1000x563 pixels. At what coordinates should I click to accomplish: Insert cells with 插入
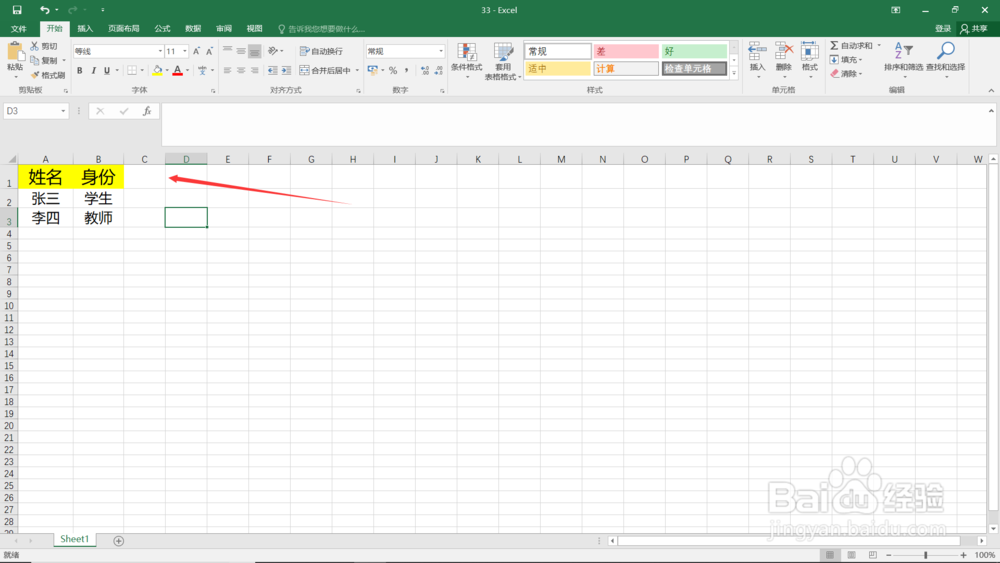click(757, 59)
